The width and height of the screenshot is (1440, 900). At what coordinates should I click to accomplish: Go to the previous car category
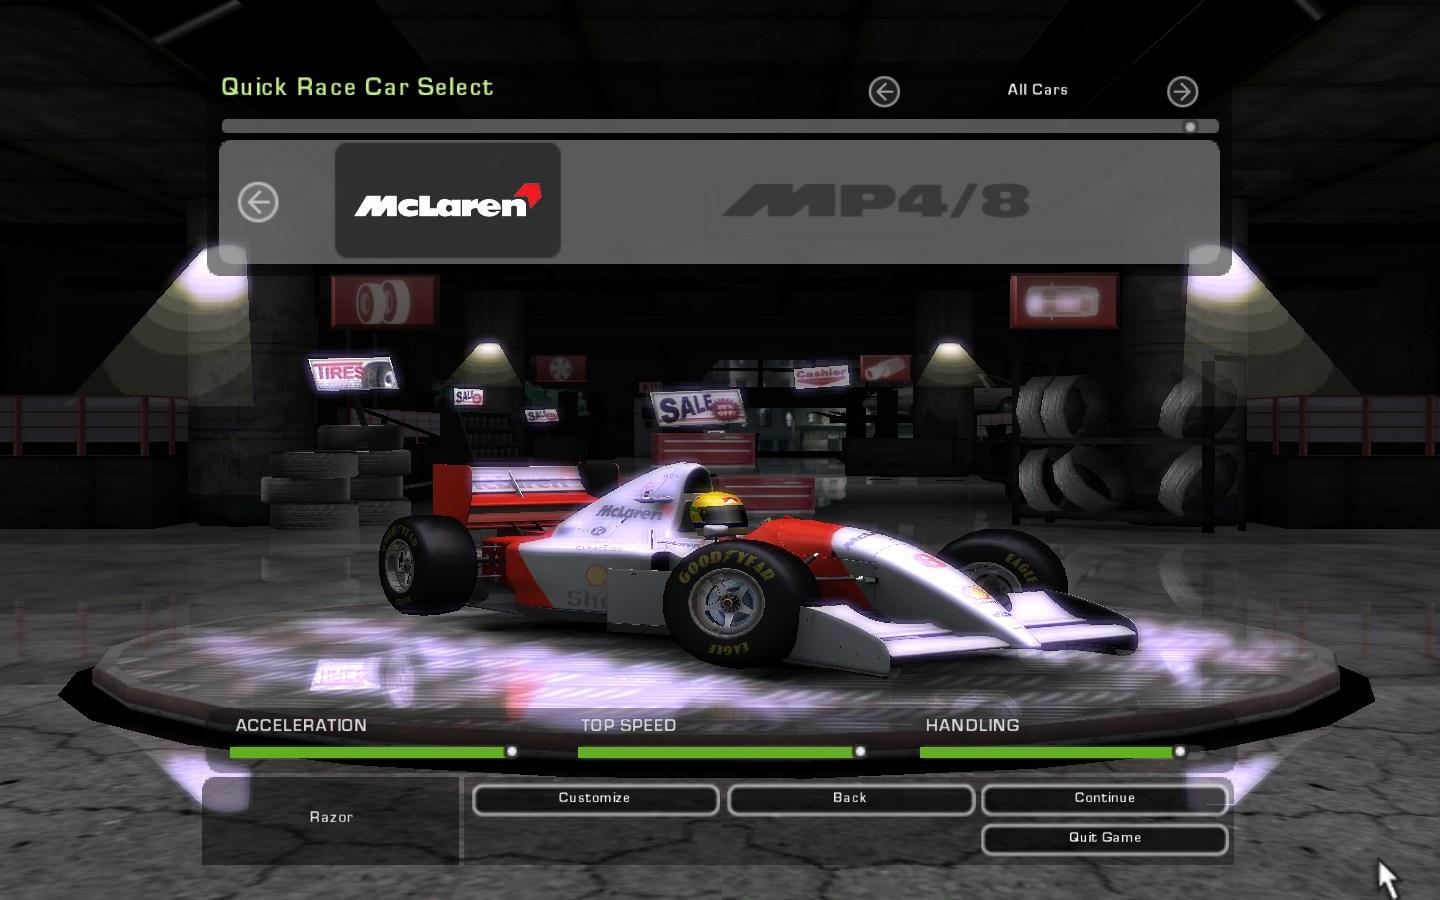click(x=884, y=92)
